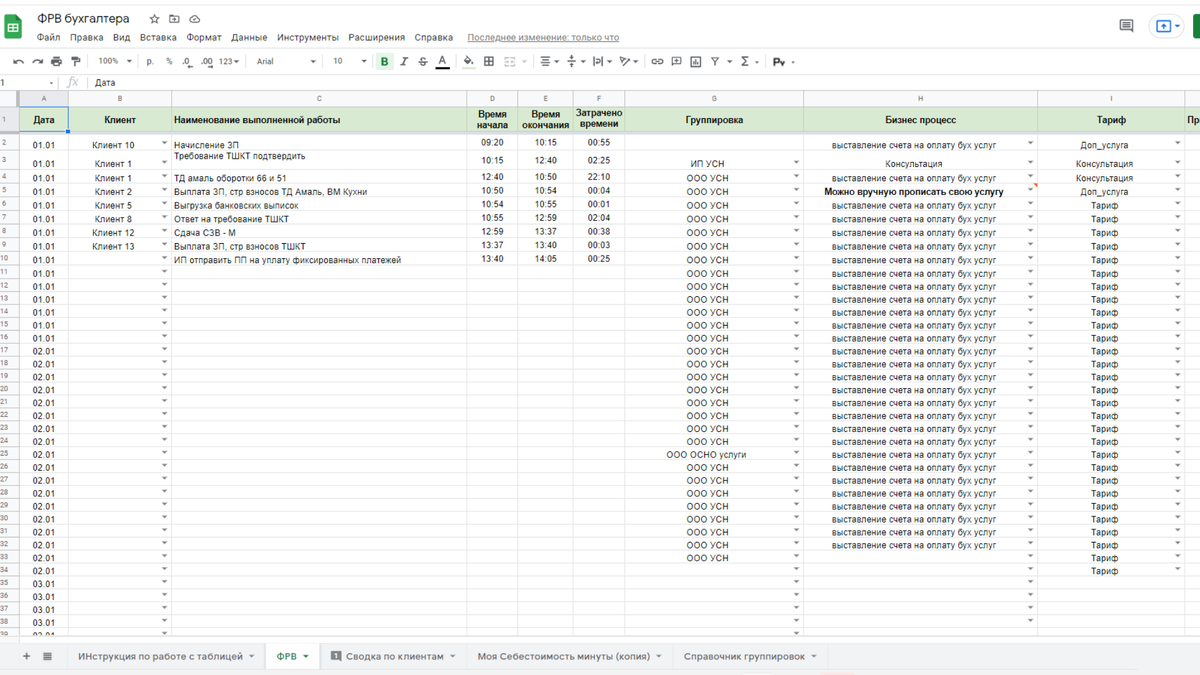Image resolution: width=1200 pixels, height=675 pixels.
Task: Open the Файл menu
Action: click(49, 38)
